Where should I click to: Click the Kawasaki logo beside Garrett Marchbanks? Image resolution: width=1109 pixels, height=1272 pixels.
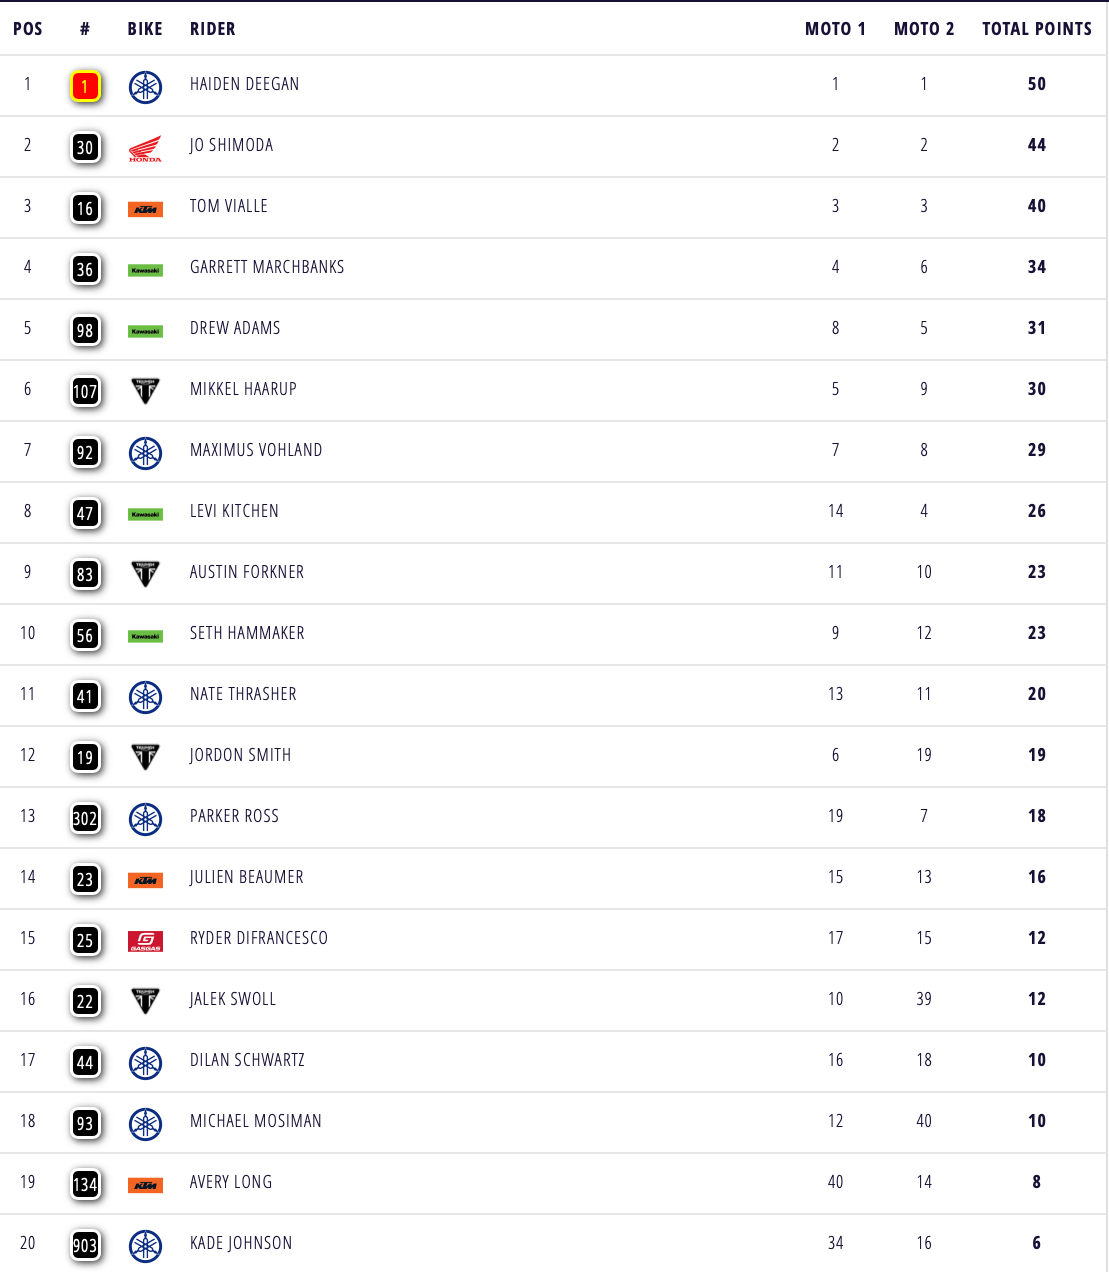click(x=145, y=270)
